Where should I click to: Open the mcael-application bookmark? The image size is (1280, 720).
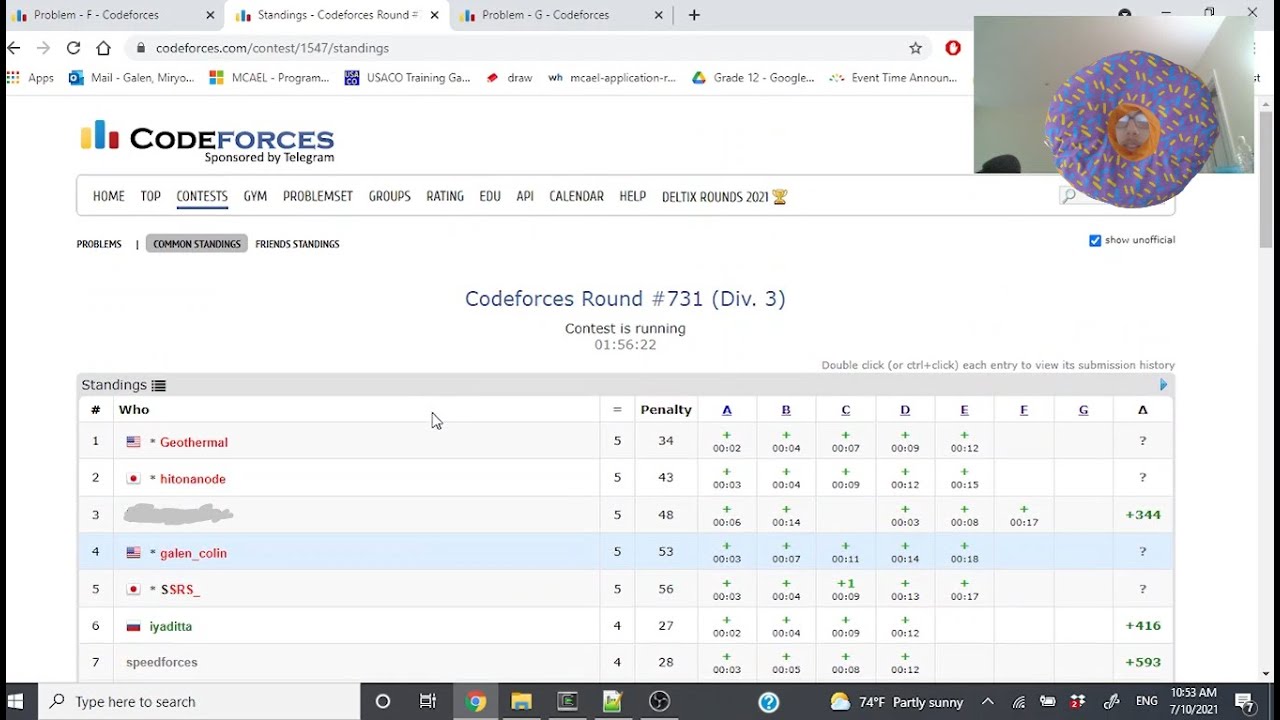pos(612,78)
